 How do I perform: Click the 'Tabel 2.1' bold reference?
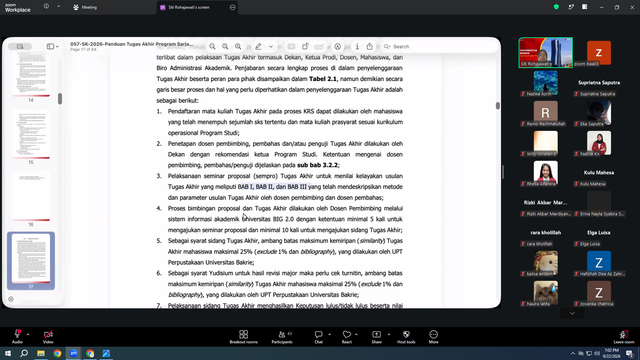(323, 79)
